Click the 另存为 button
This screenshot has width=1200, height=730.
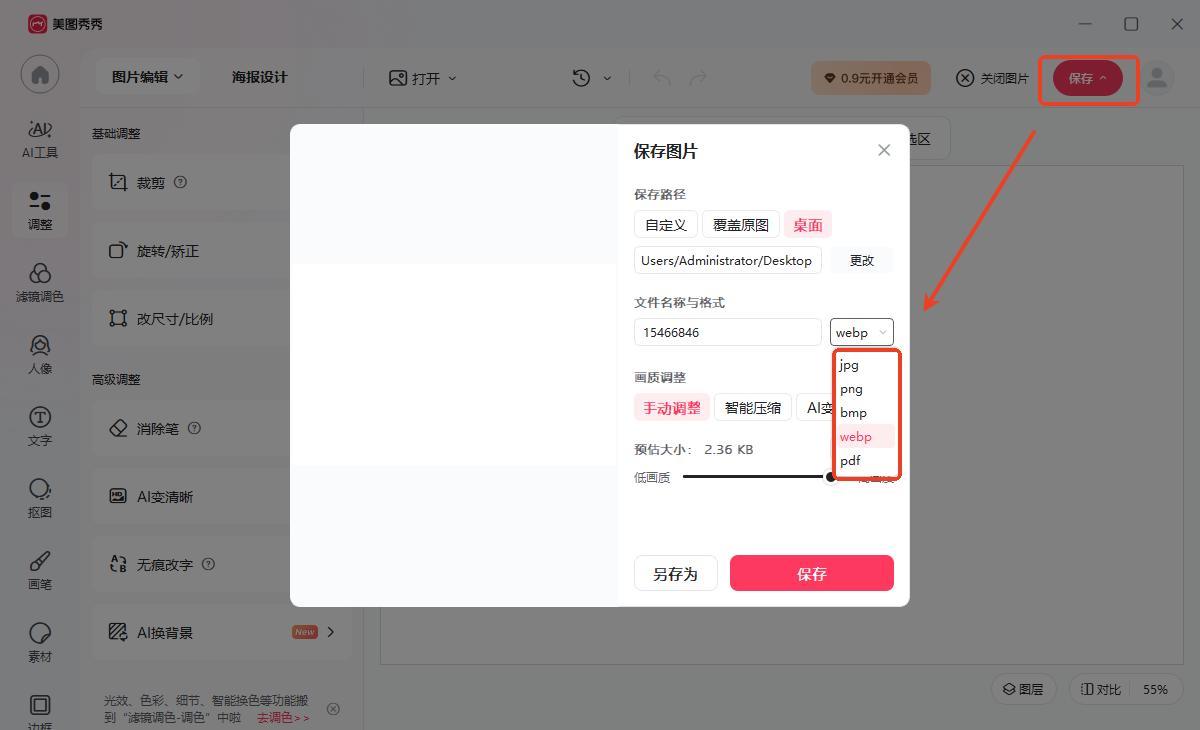point(675,574)
